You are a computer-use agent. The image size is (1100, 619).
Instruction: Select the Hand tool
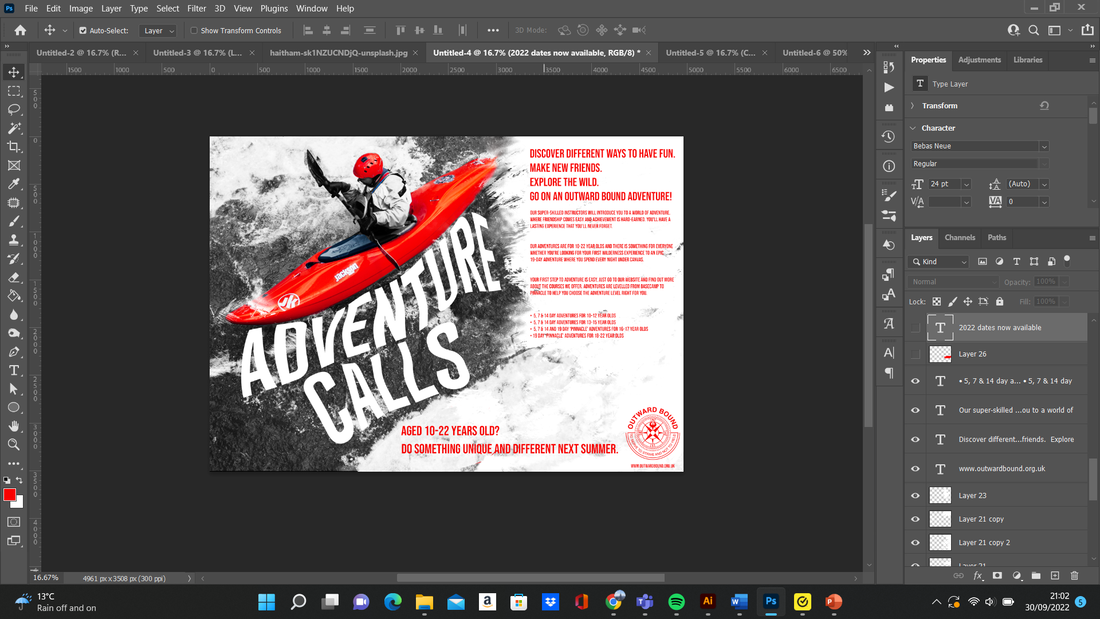coord(14,426)
